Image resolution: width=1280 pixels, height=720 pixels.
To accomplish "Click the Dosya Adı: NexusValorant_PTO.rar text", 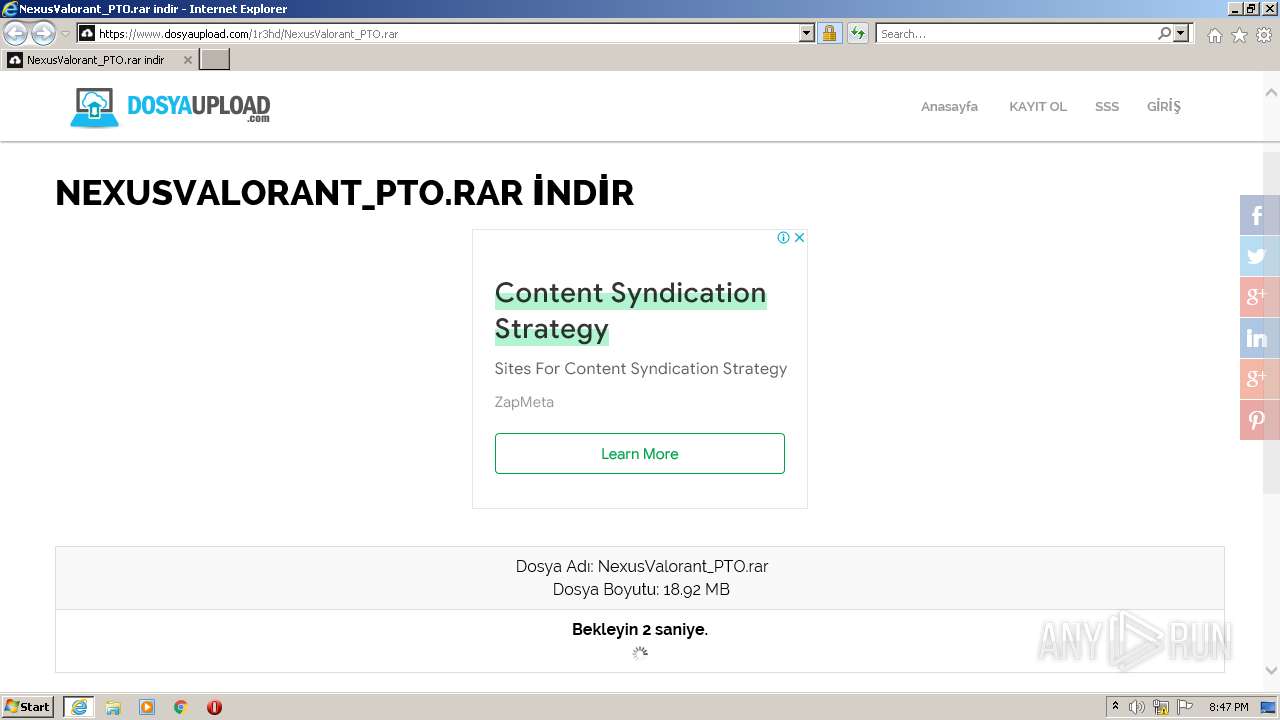I will point(642,566).
